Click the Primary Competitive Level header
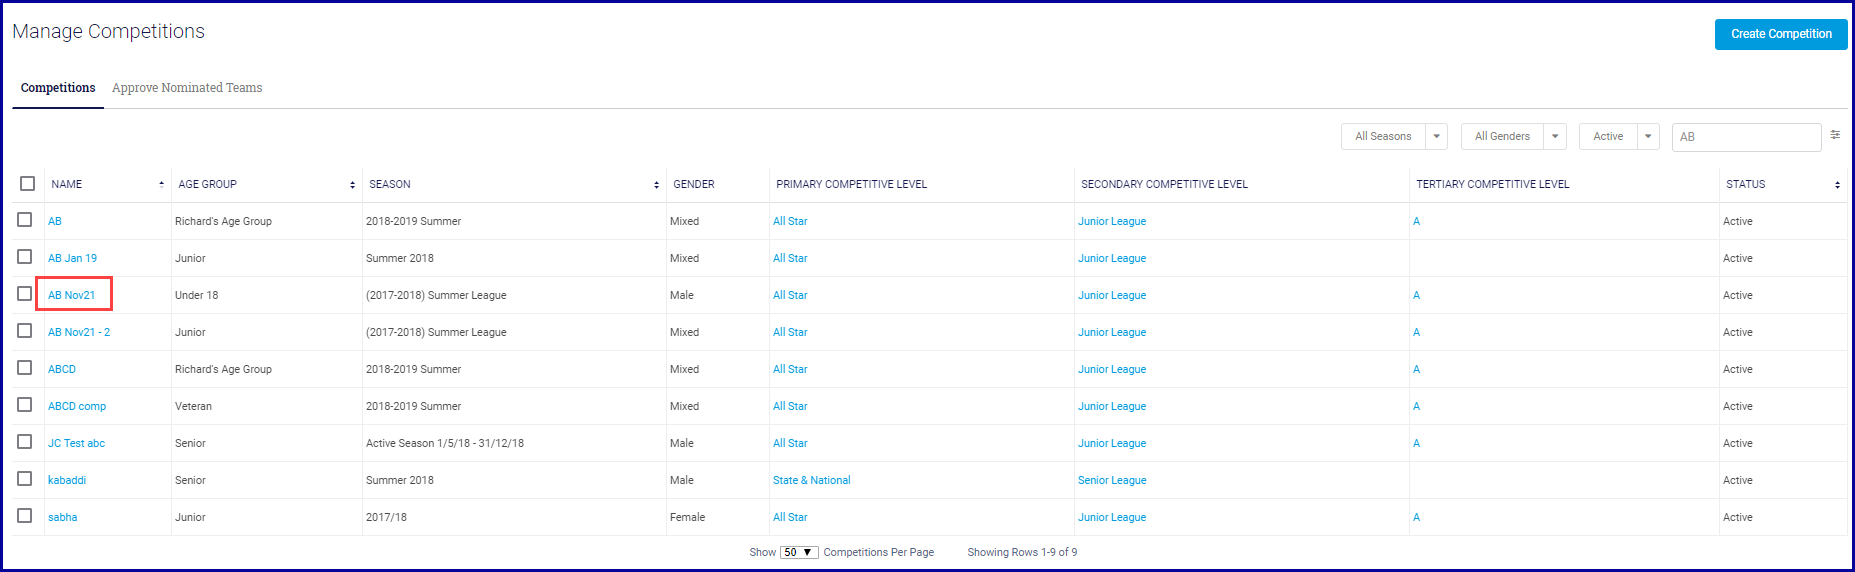 tap(852, 184)
